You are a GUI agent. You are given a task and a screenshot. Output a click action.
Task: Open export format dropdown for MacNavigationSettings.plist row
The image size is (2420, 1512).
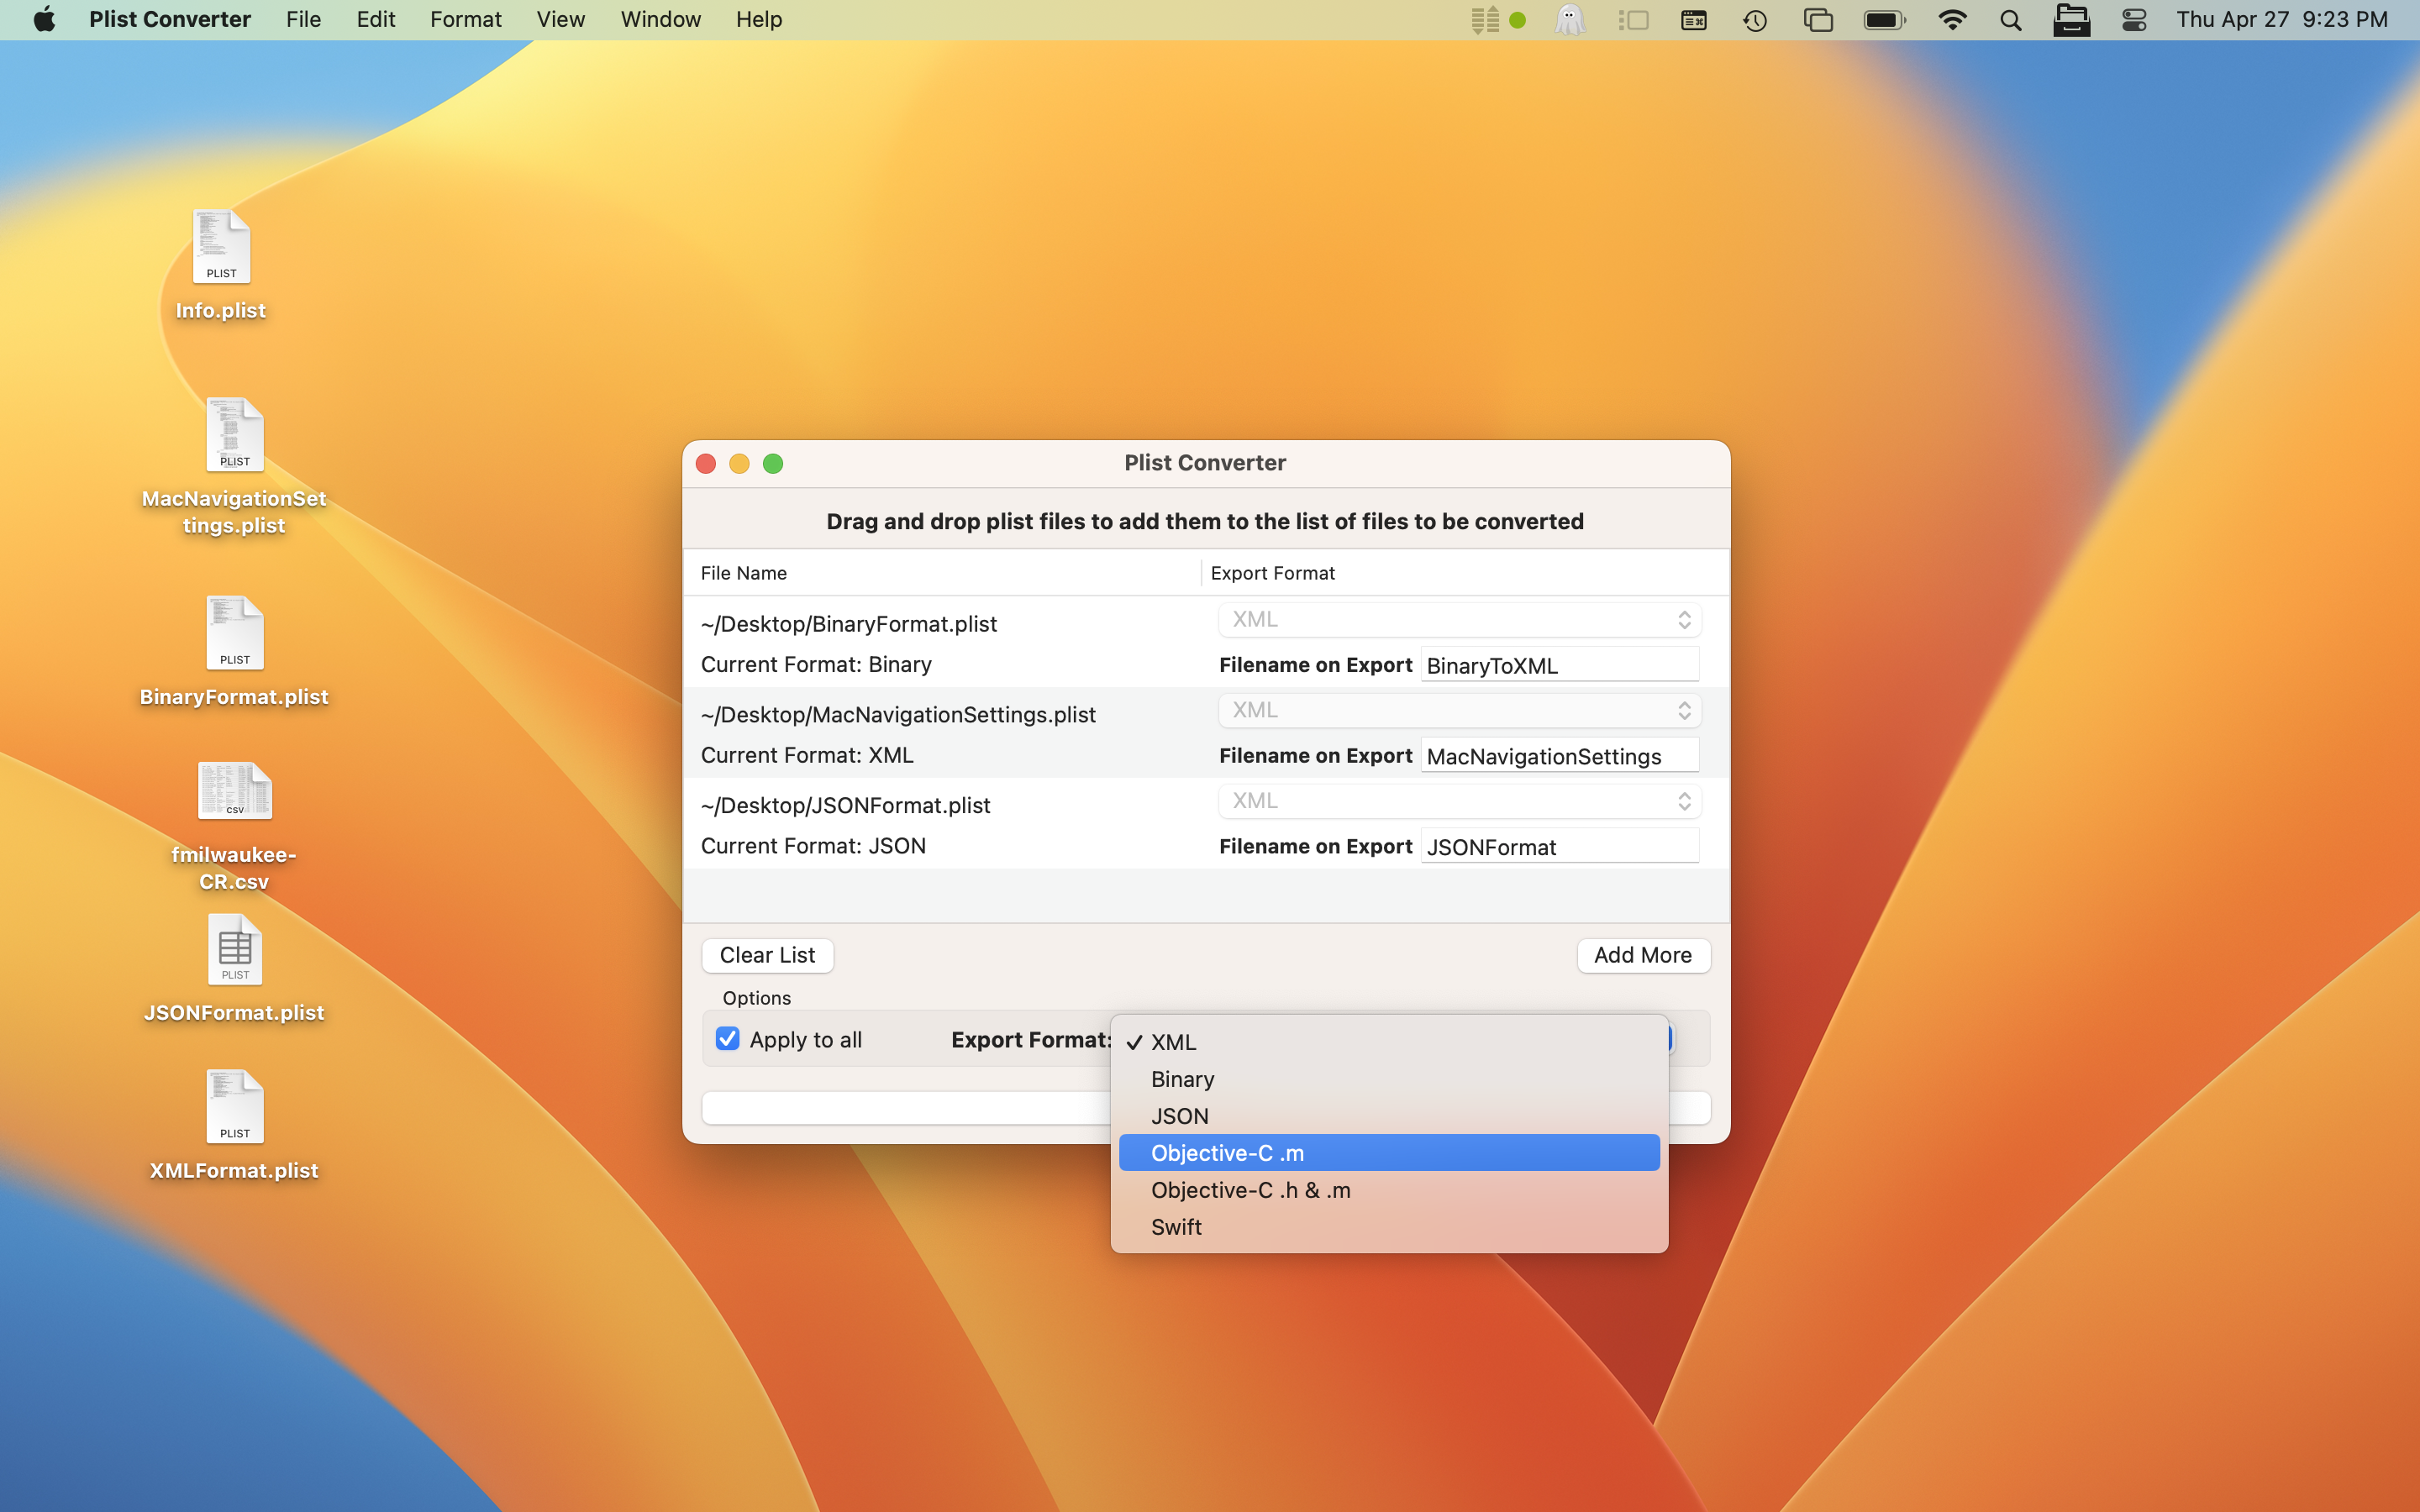click(x=1460, y=711)
